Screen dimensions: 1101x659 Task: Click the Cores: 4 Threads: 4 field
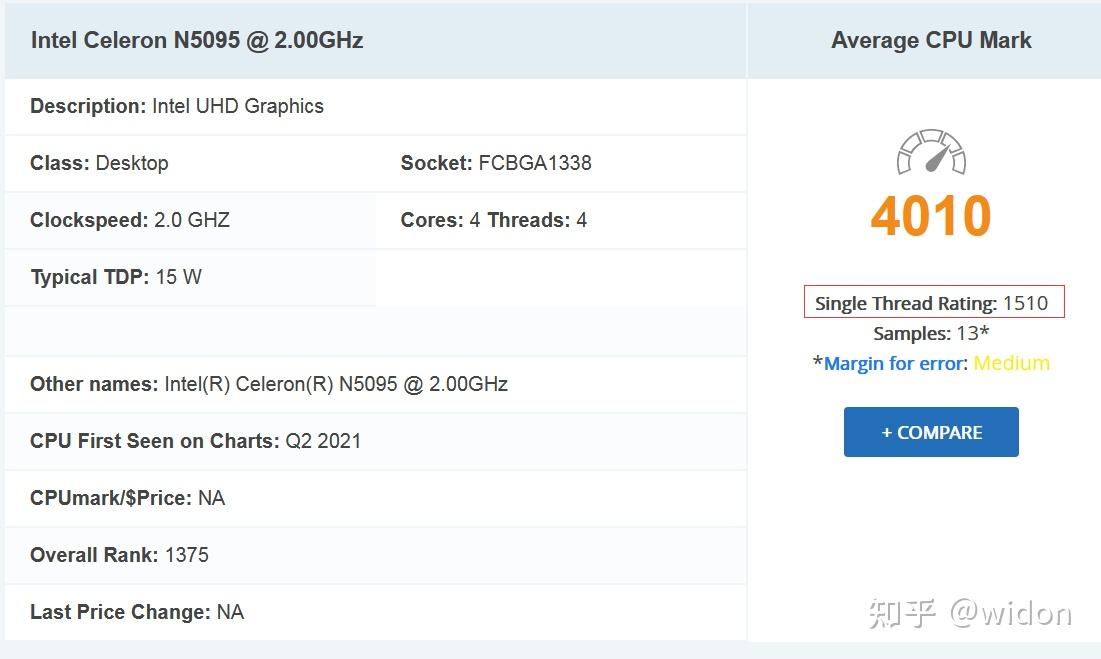pyautogui.click(x=494, y=220)
